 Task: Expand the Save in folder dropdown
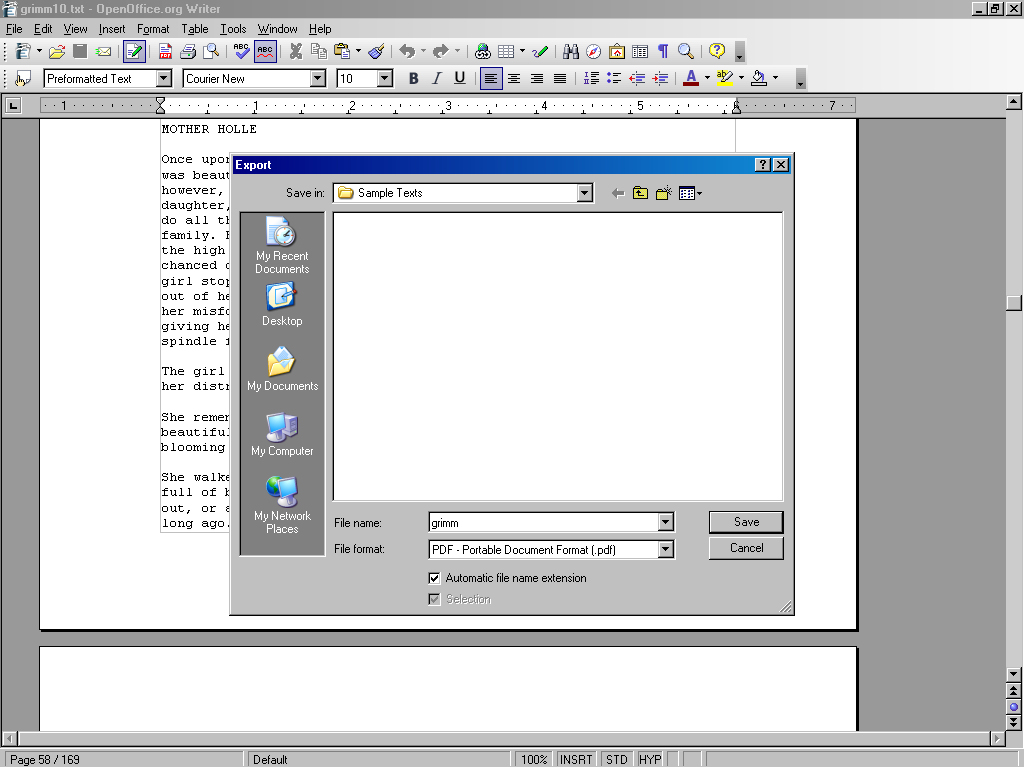[x=584, y=193]
